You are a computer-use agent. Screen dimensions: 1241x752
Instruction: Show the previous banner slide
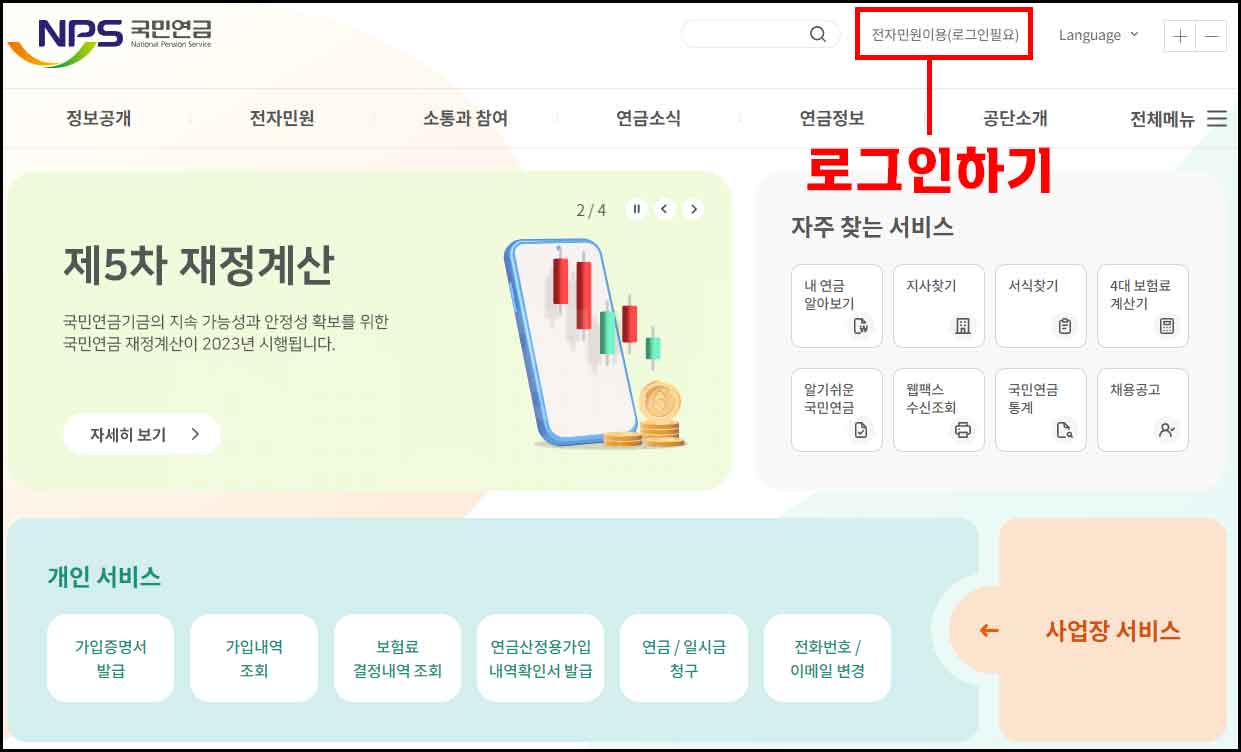(x=665, y=209)
